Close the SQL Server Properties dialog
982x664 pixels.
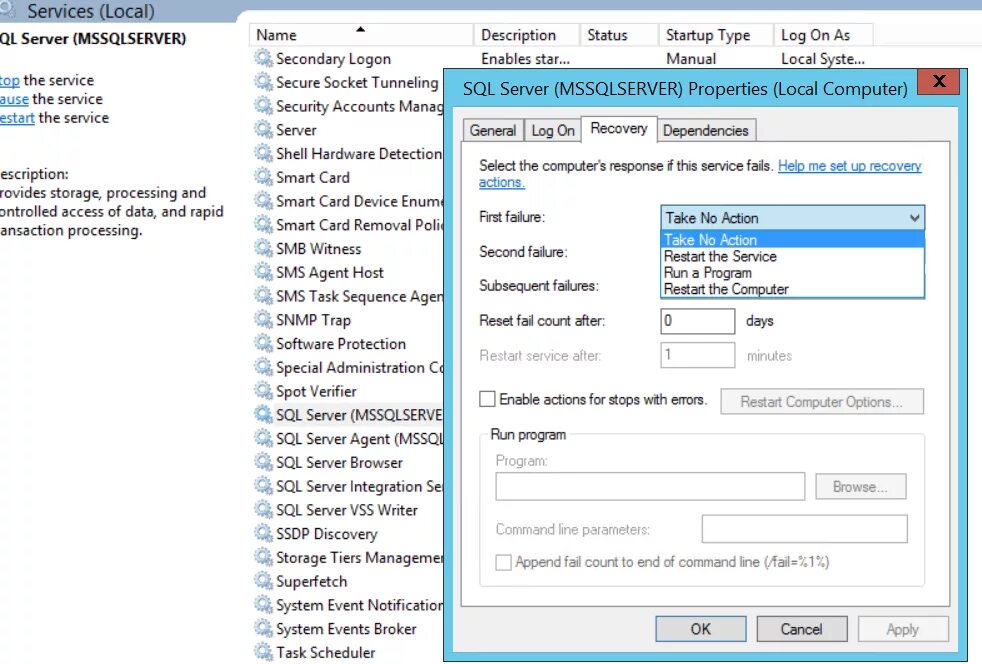pos(939,81)
